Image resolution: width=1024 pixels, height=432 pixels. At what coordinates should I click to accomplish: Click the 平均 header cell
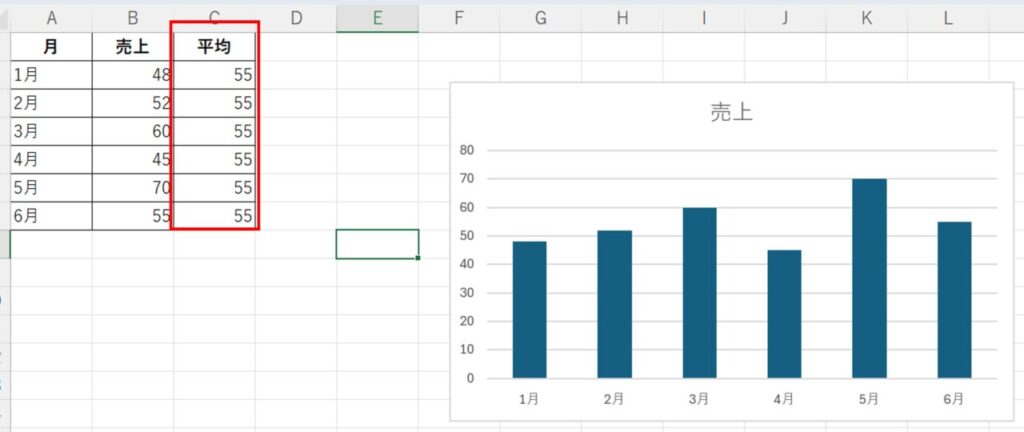click(214, 47)
